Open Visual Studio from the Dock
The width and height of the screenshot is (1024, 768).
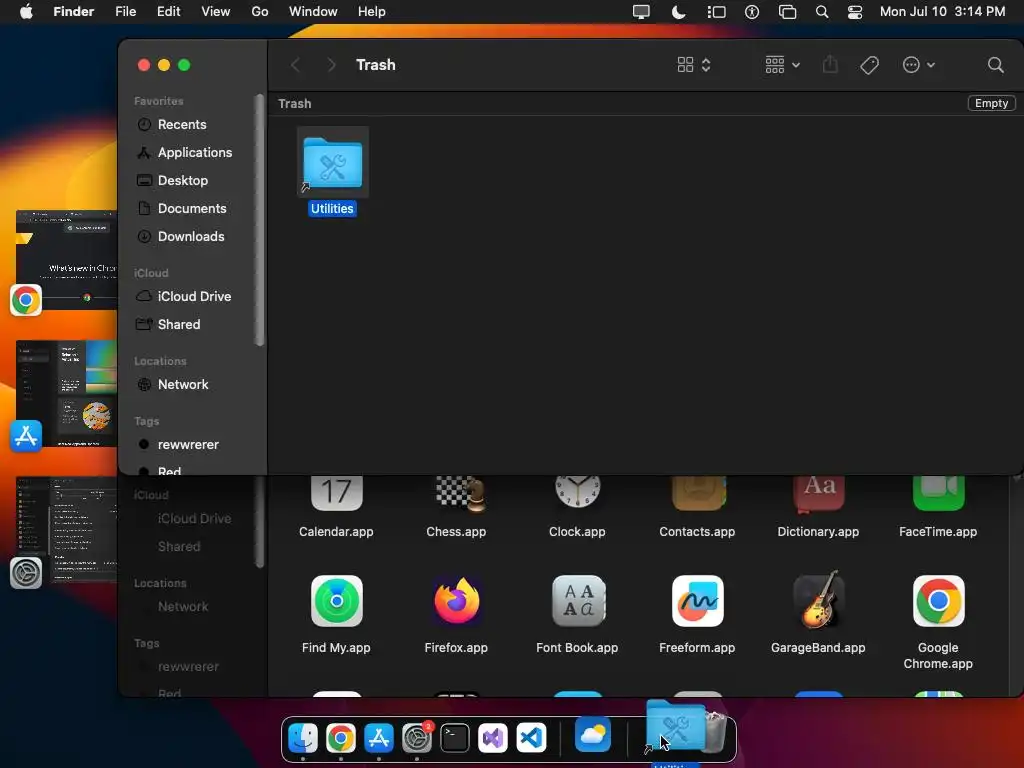(493, 738)
